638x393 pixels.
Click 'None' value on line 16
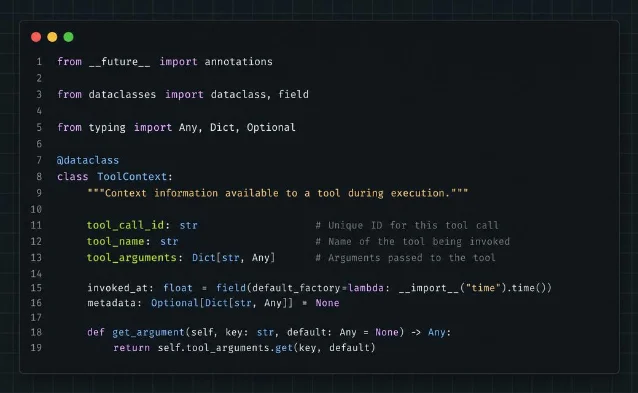327,303
